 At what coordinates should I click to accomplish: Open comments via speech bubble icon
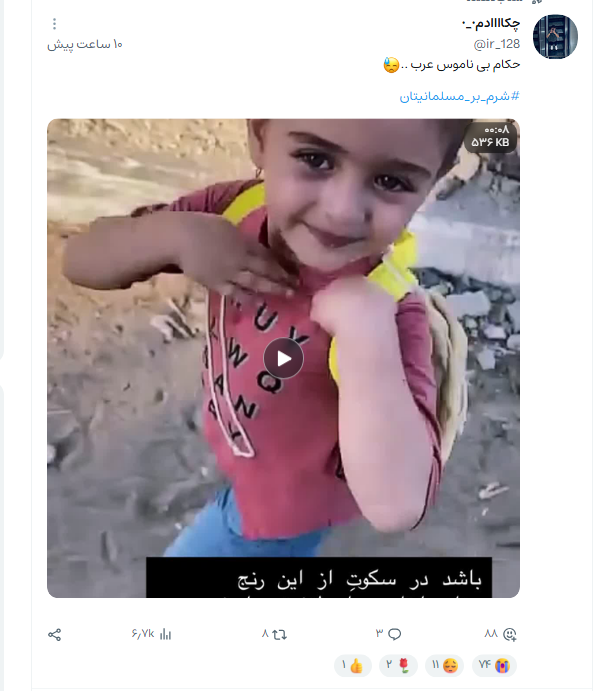pos(394,635)
